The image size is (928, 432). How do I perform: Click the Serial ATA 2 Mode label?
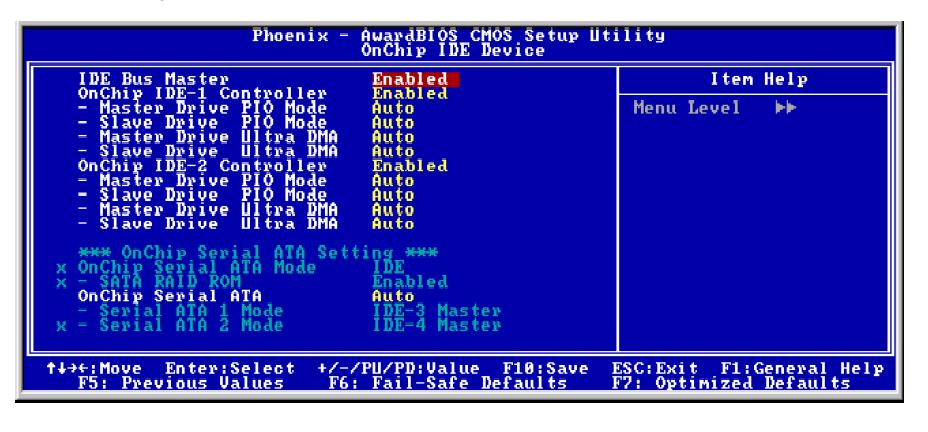[x=181, y=325]
